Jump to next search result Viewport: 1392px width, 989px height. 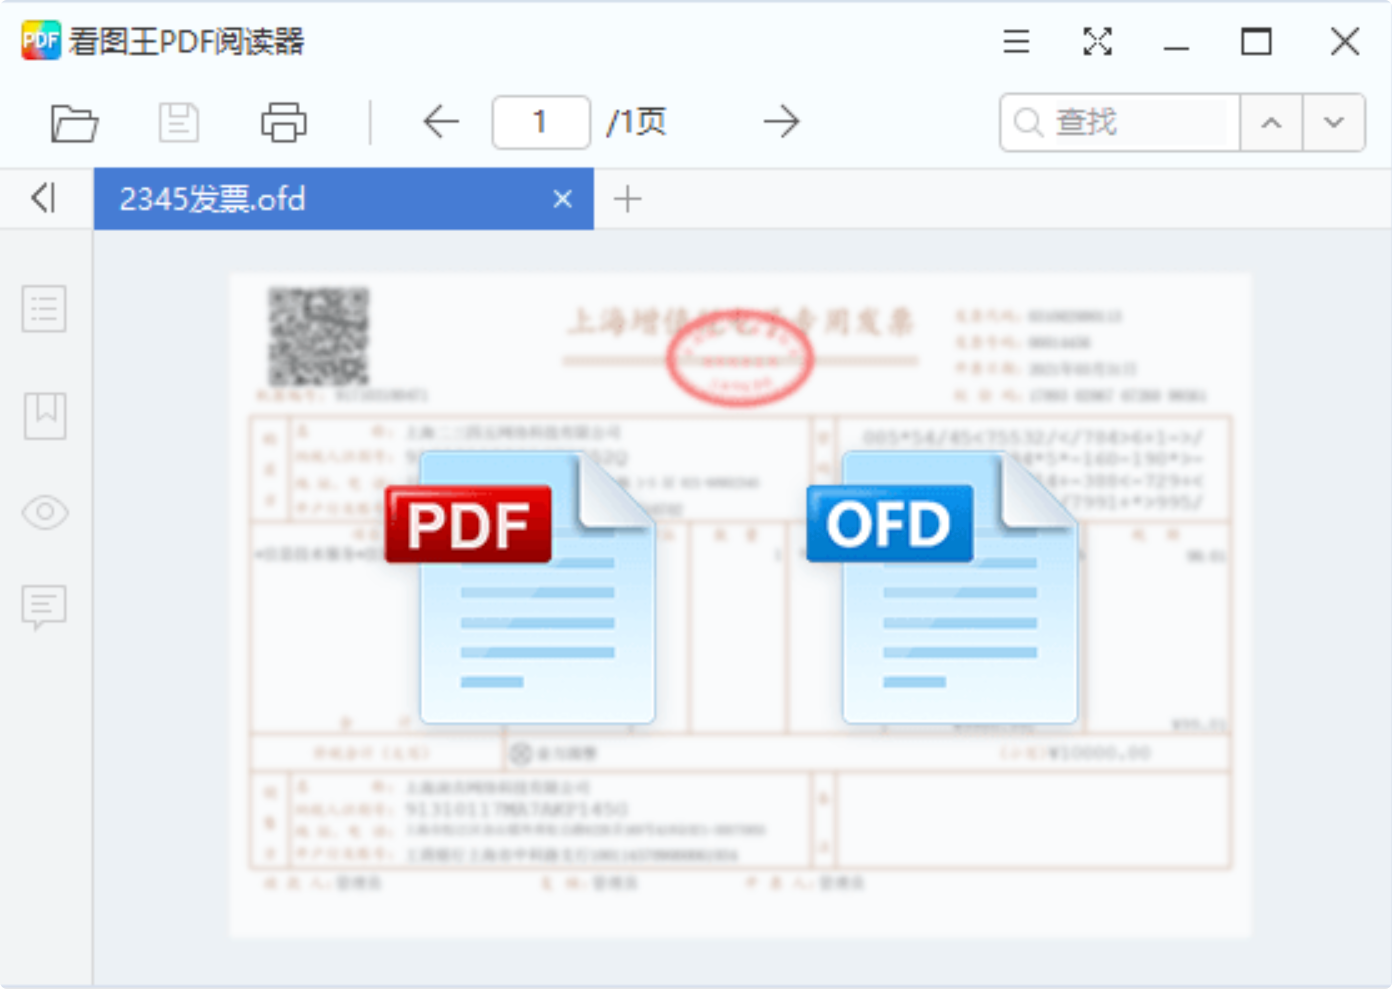[1333, 123]
